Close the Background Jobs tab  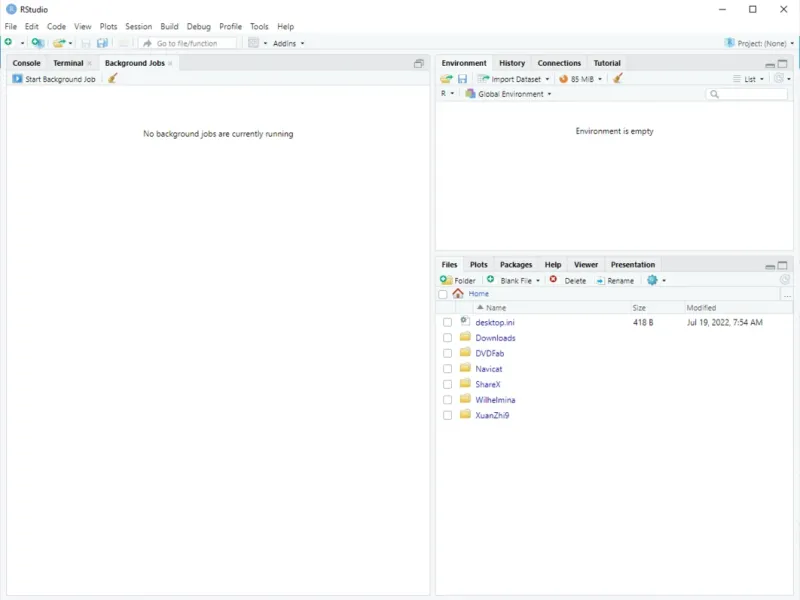(x=170, y=63)
